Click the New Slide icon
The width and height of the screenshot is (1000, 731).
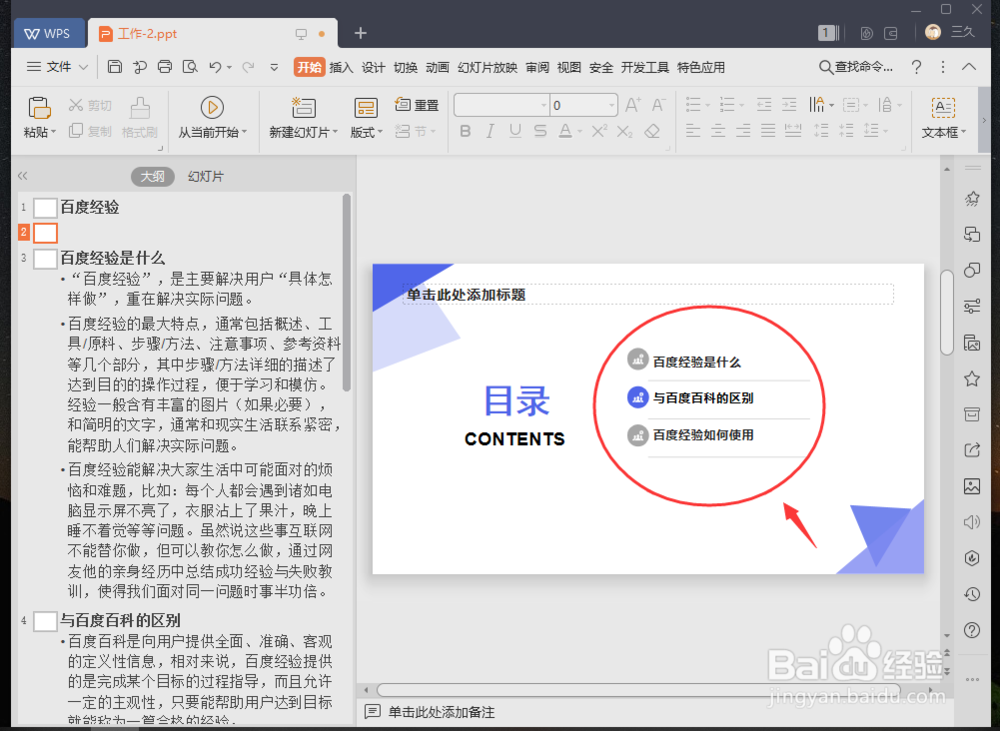(304, 108)
